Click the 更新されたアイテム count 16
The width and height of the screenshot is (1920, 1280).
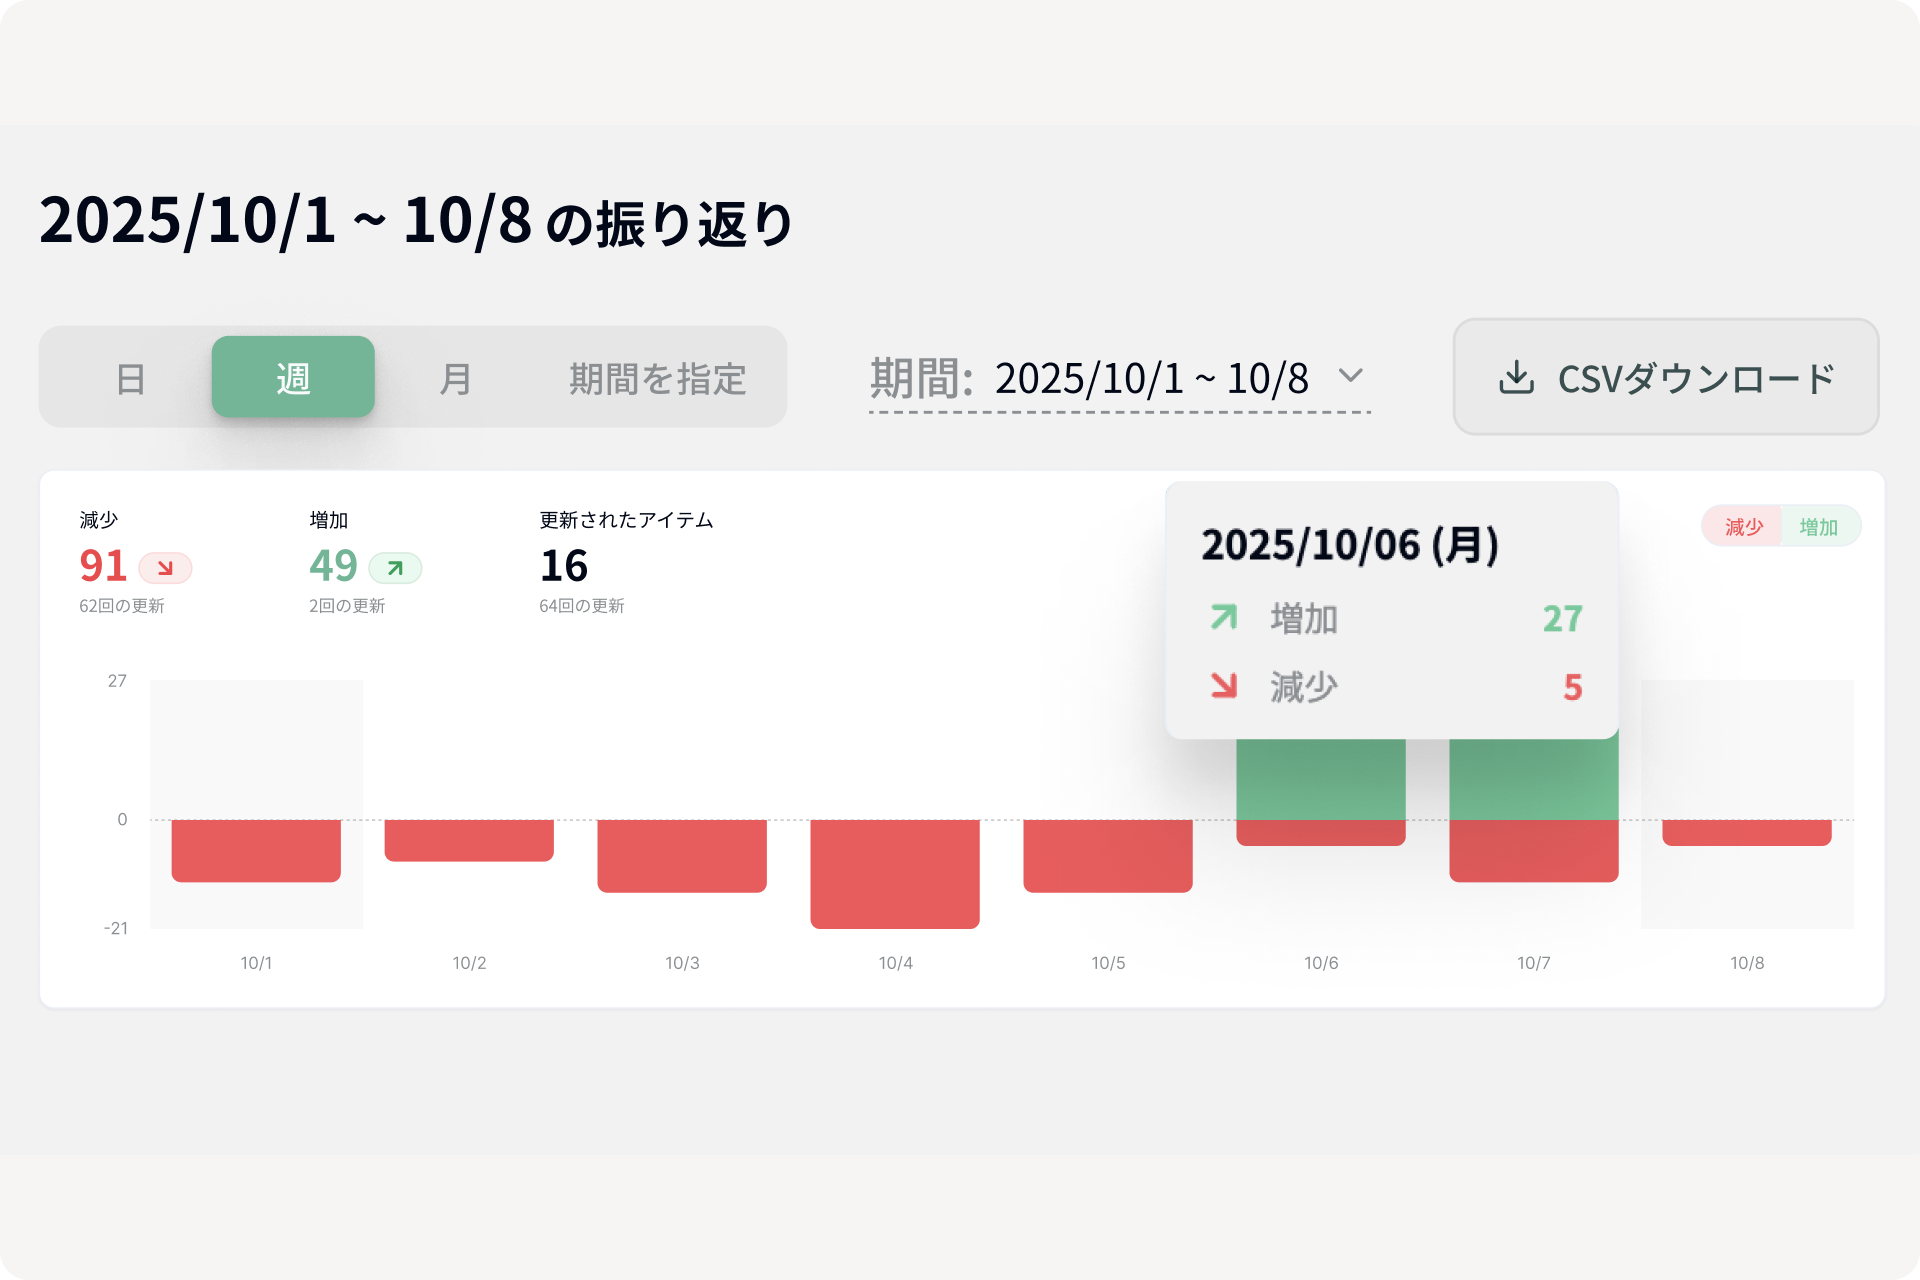coord(564,566)
